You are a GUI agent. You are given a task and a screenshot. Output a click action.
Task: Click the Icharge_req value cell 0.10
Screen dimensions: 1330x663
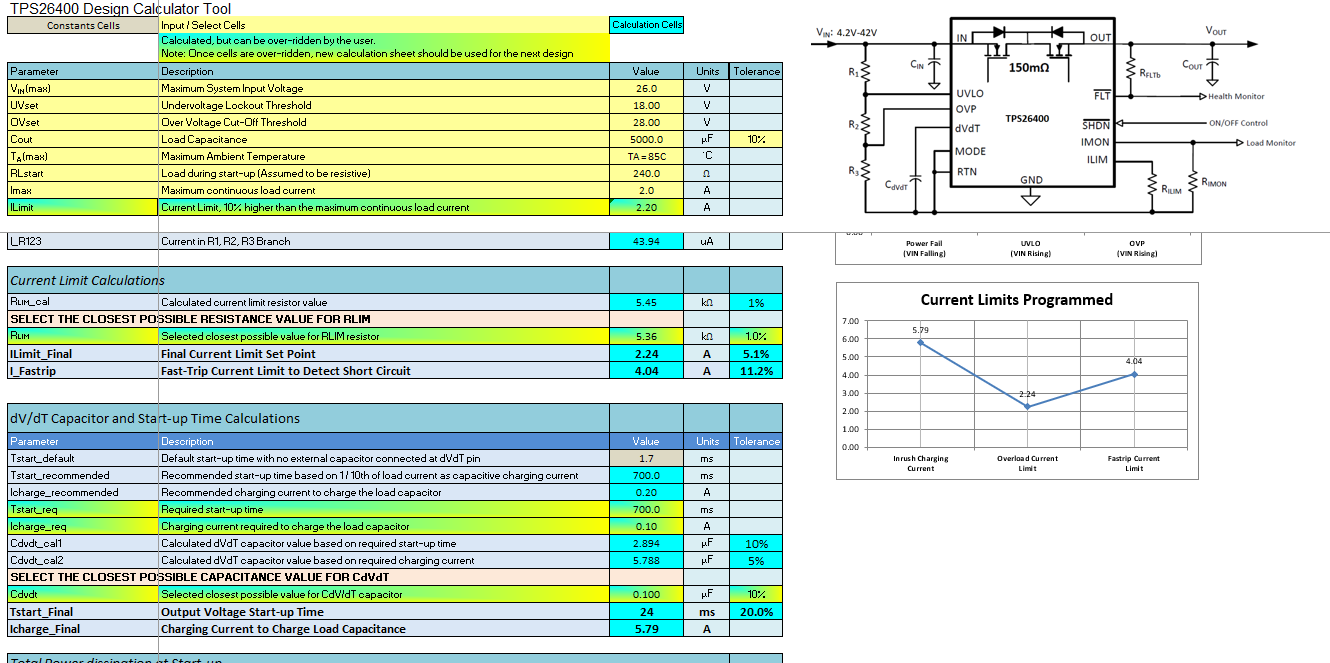646,526
